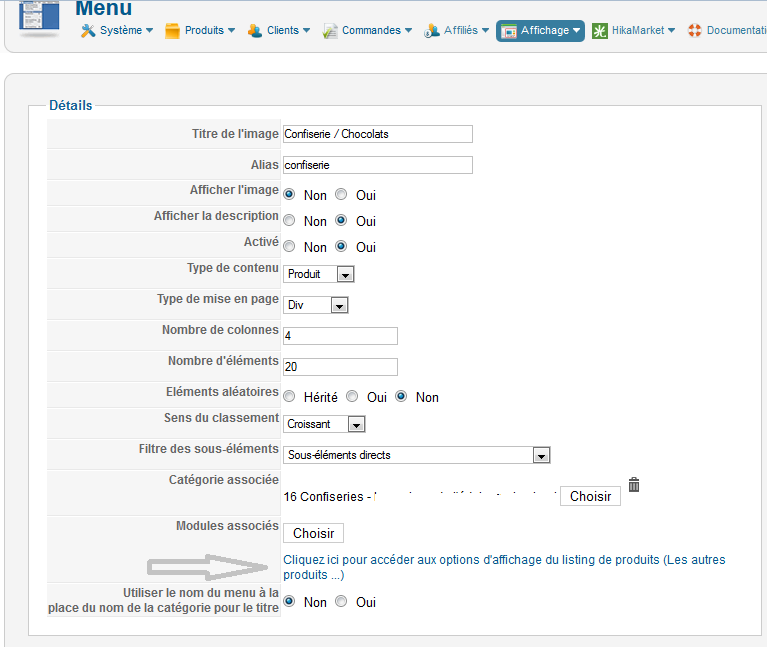Image resolution: width=767 pixels, height=647 pixels.
Task: Set Afficher l'image to Oui
Action: pyautogui.click(x=341, y=195)
